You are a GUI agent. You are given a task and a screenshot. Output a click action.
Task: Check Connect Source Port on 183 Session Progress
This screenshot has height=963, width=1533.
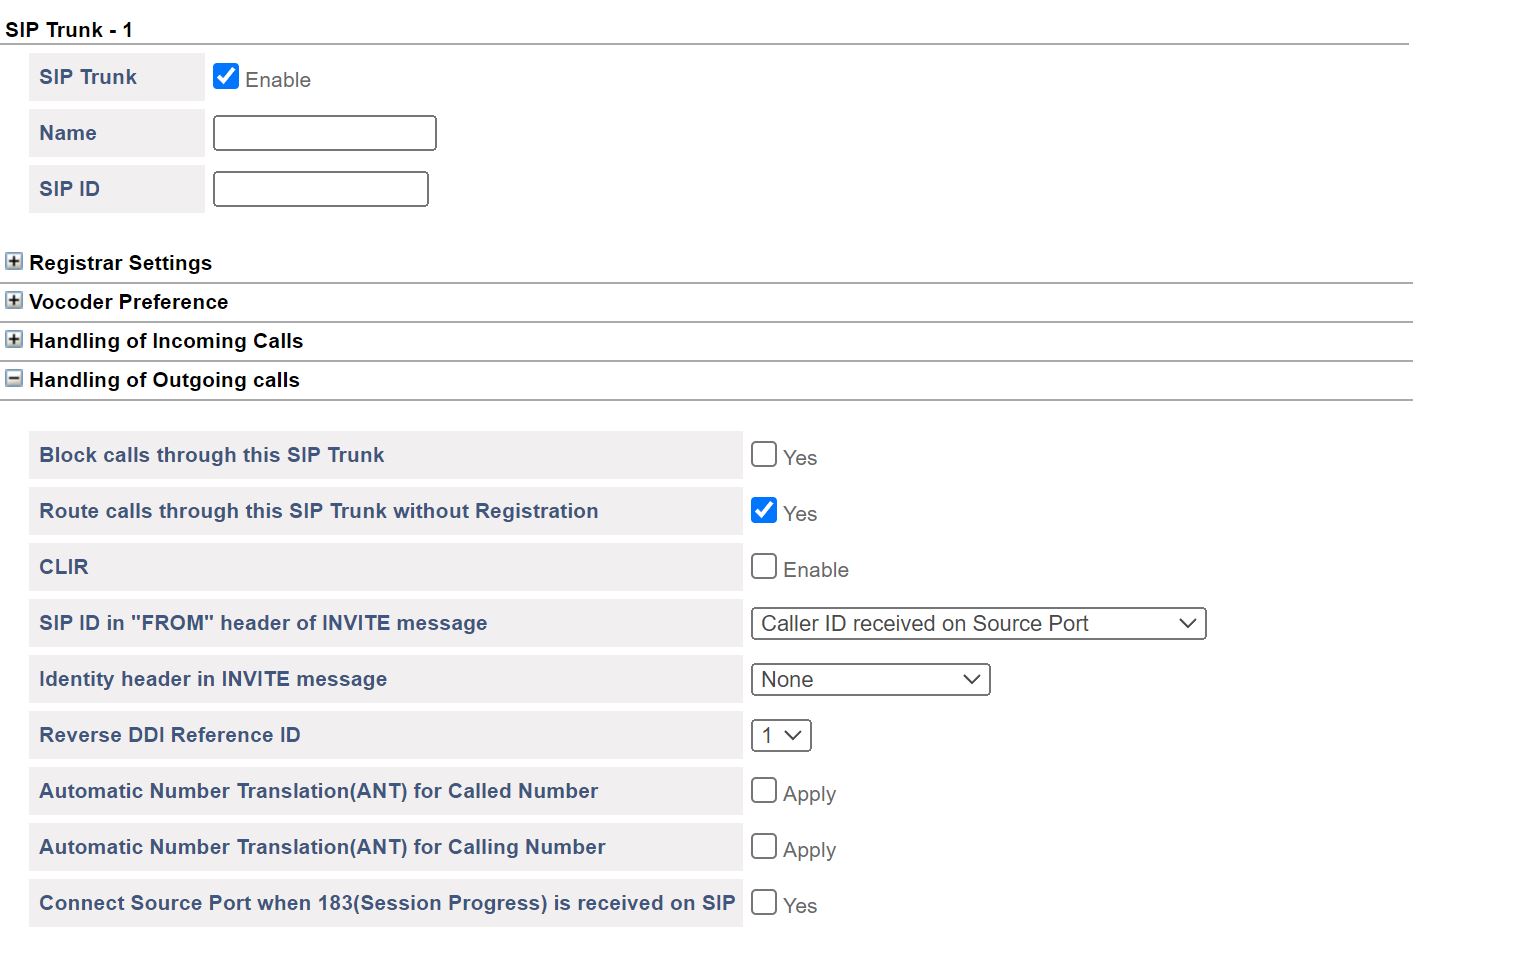pyautogui.click(x=764, y=903)
